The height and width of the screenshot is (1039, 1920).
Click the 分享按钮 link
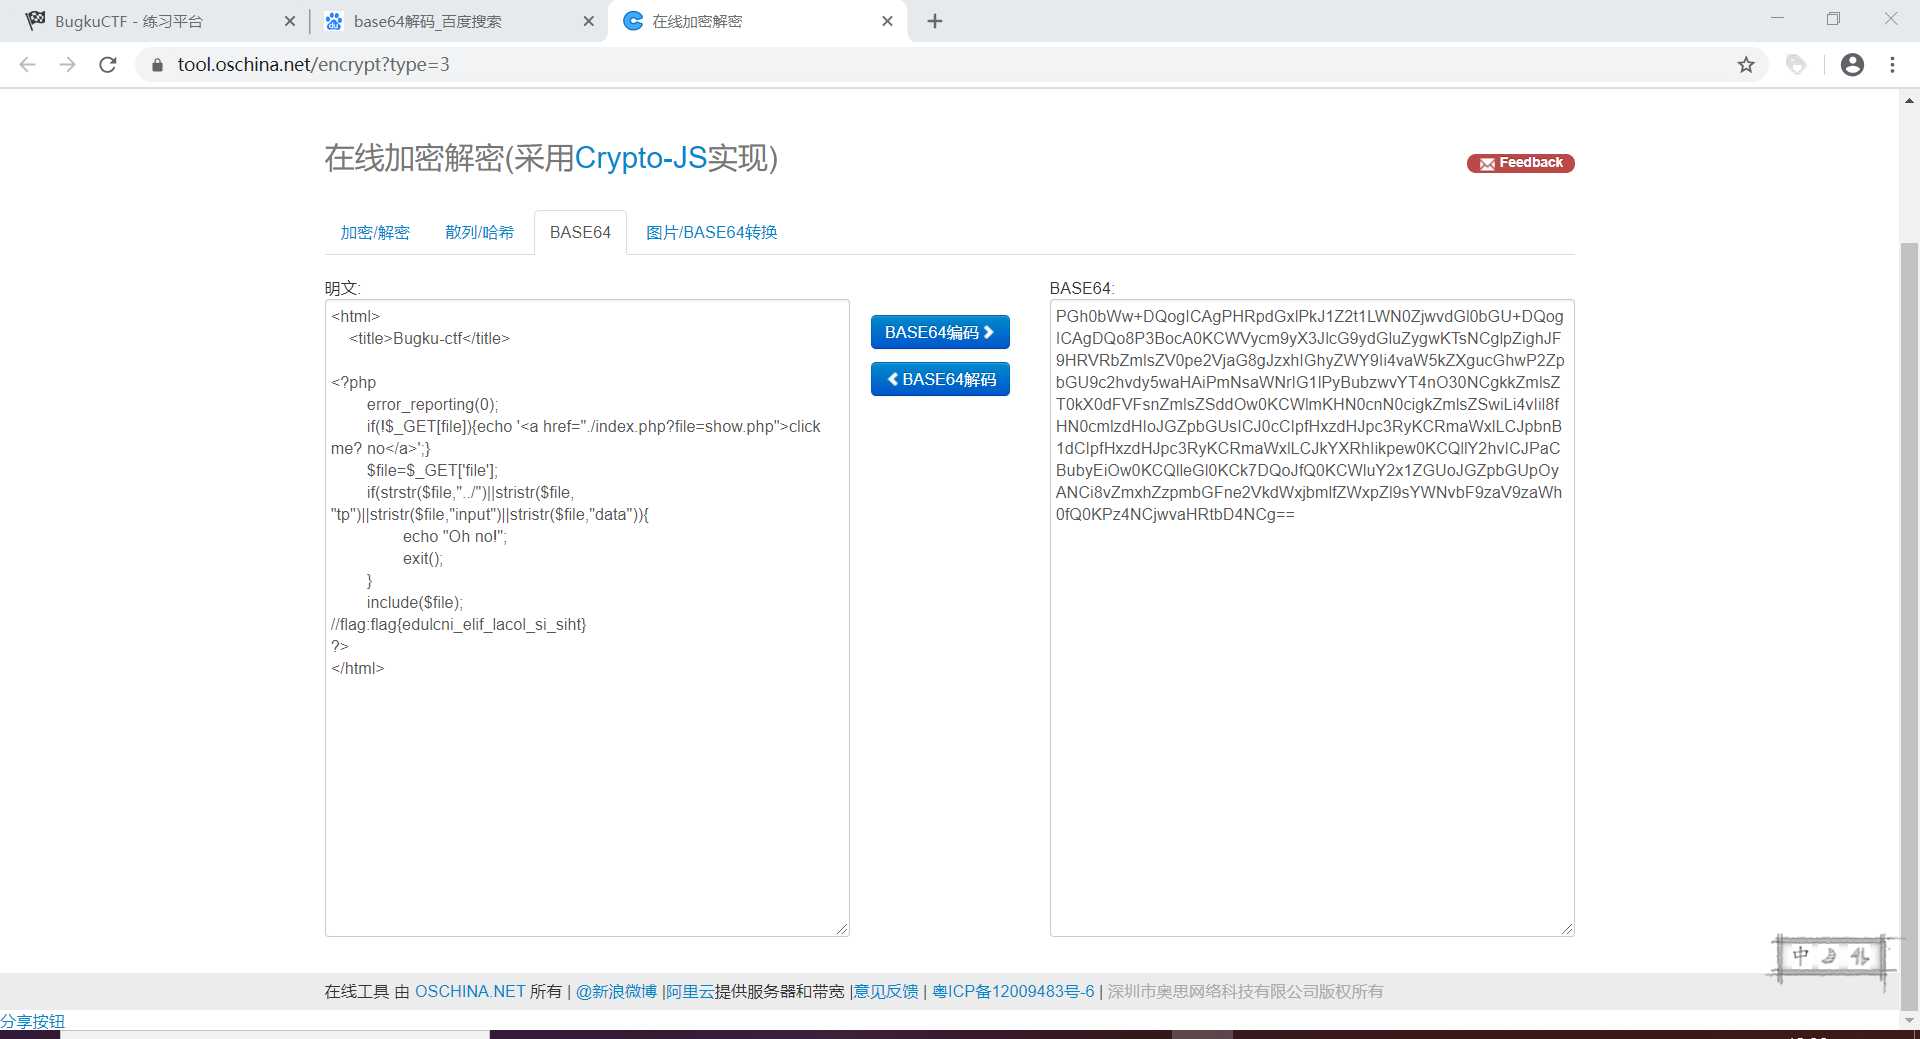pyautogui.click(x=32, y=1021)
